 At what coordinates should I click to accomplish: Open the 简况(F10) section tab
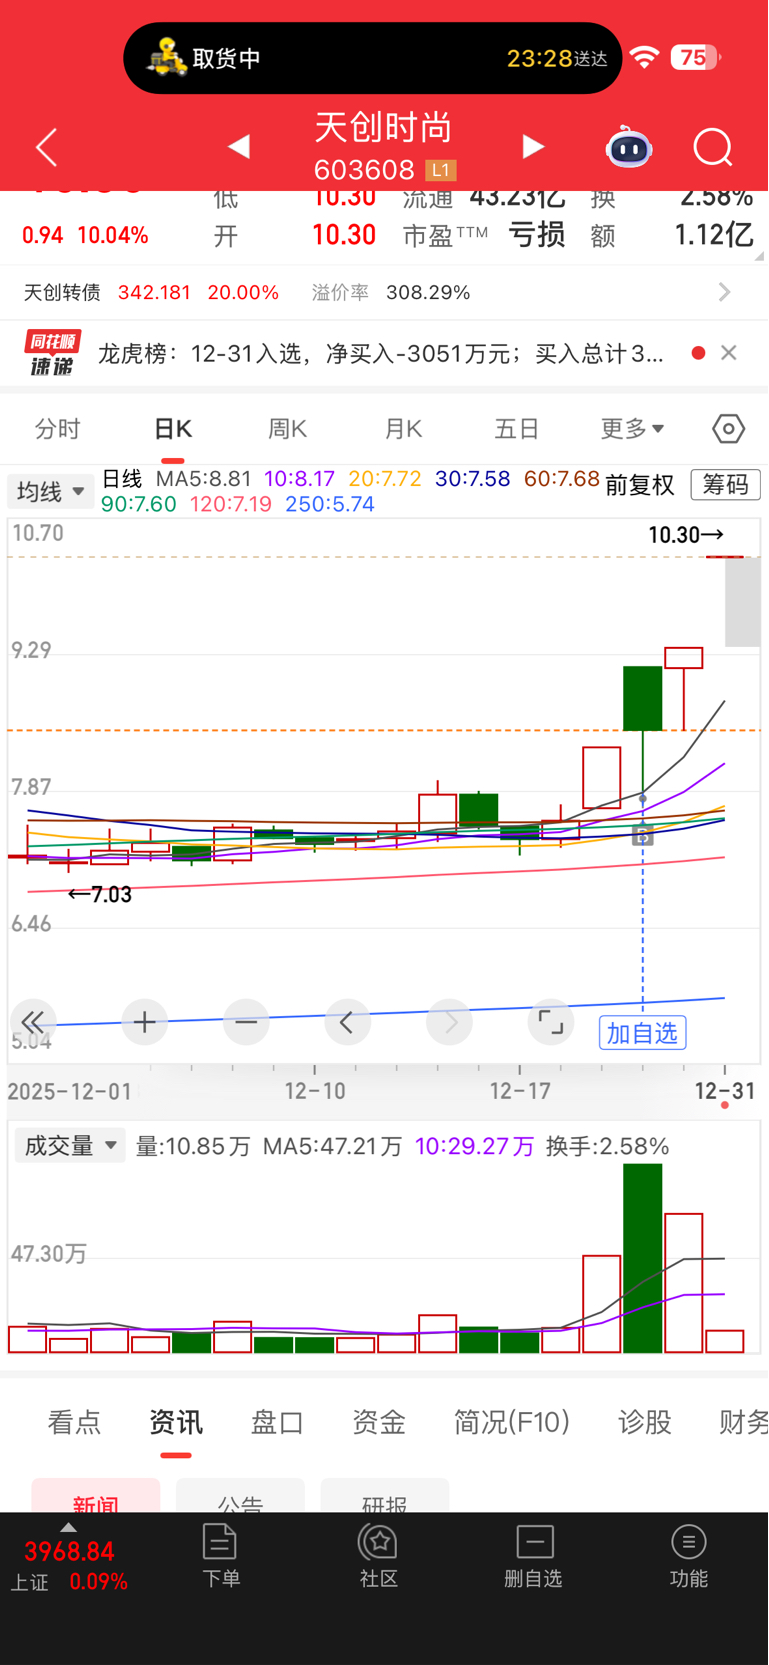point(512,1422)
